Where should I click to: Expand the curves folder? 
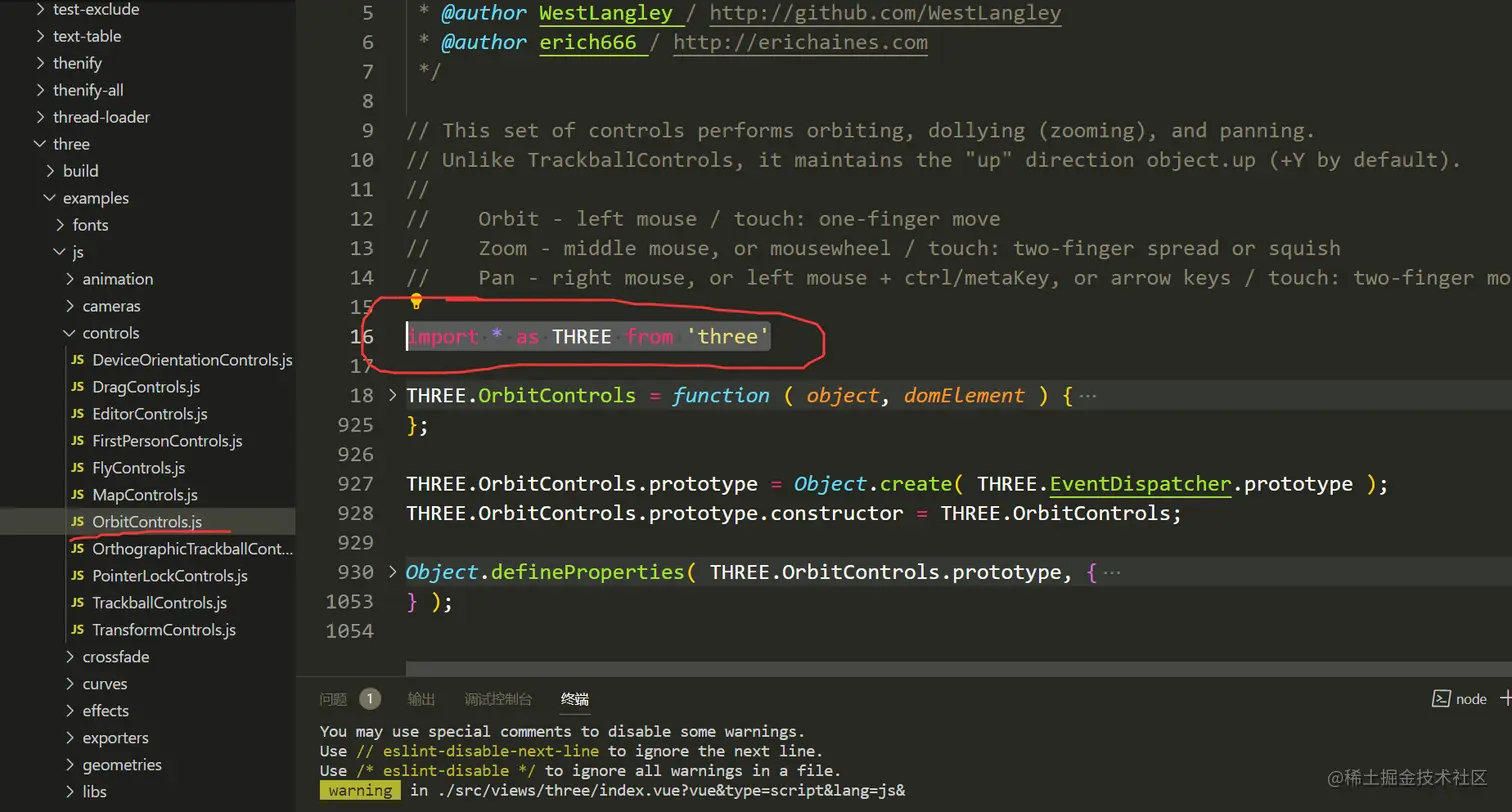click(x=70, y=684)
